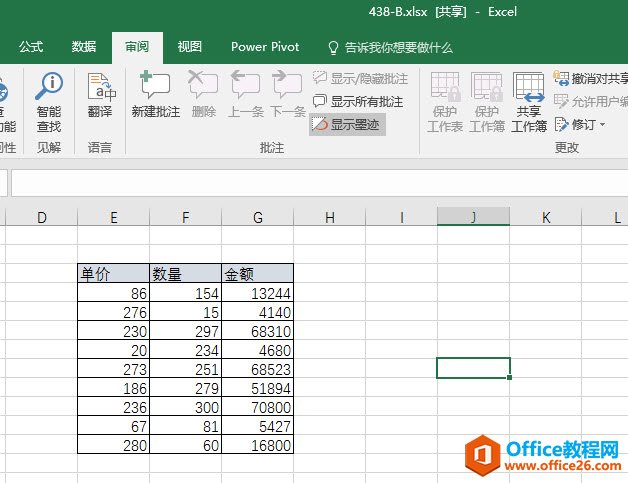Image resolution: width=628 pixels, height=483 pixels.
Task: Select the cell containing 金额 header
Action: (x=257, y=274)
